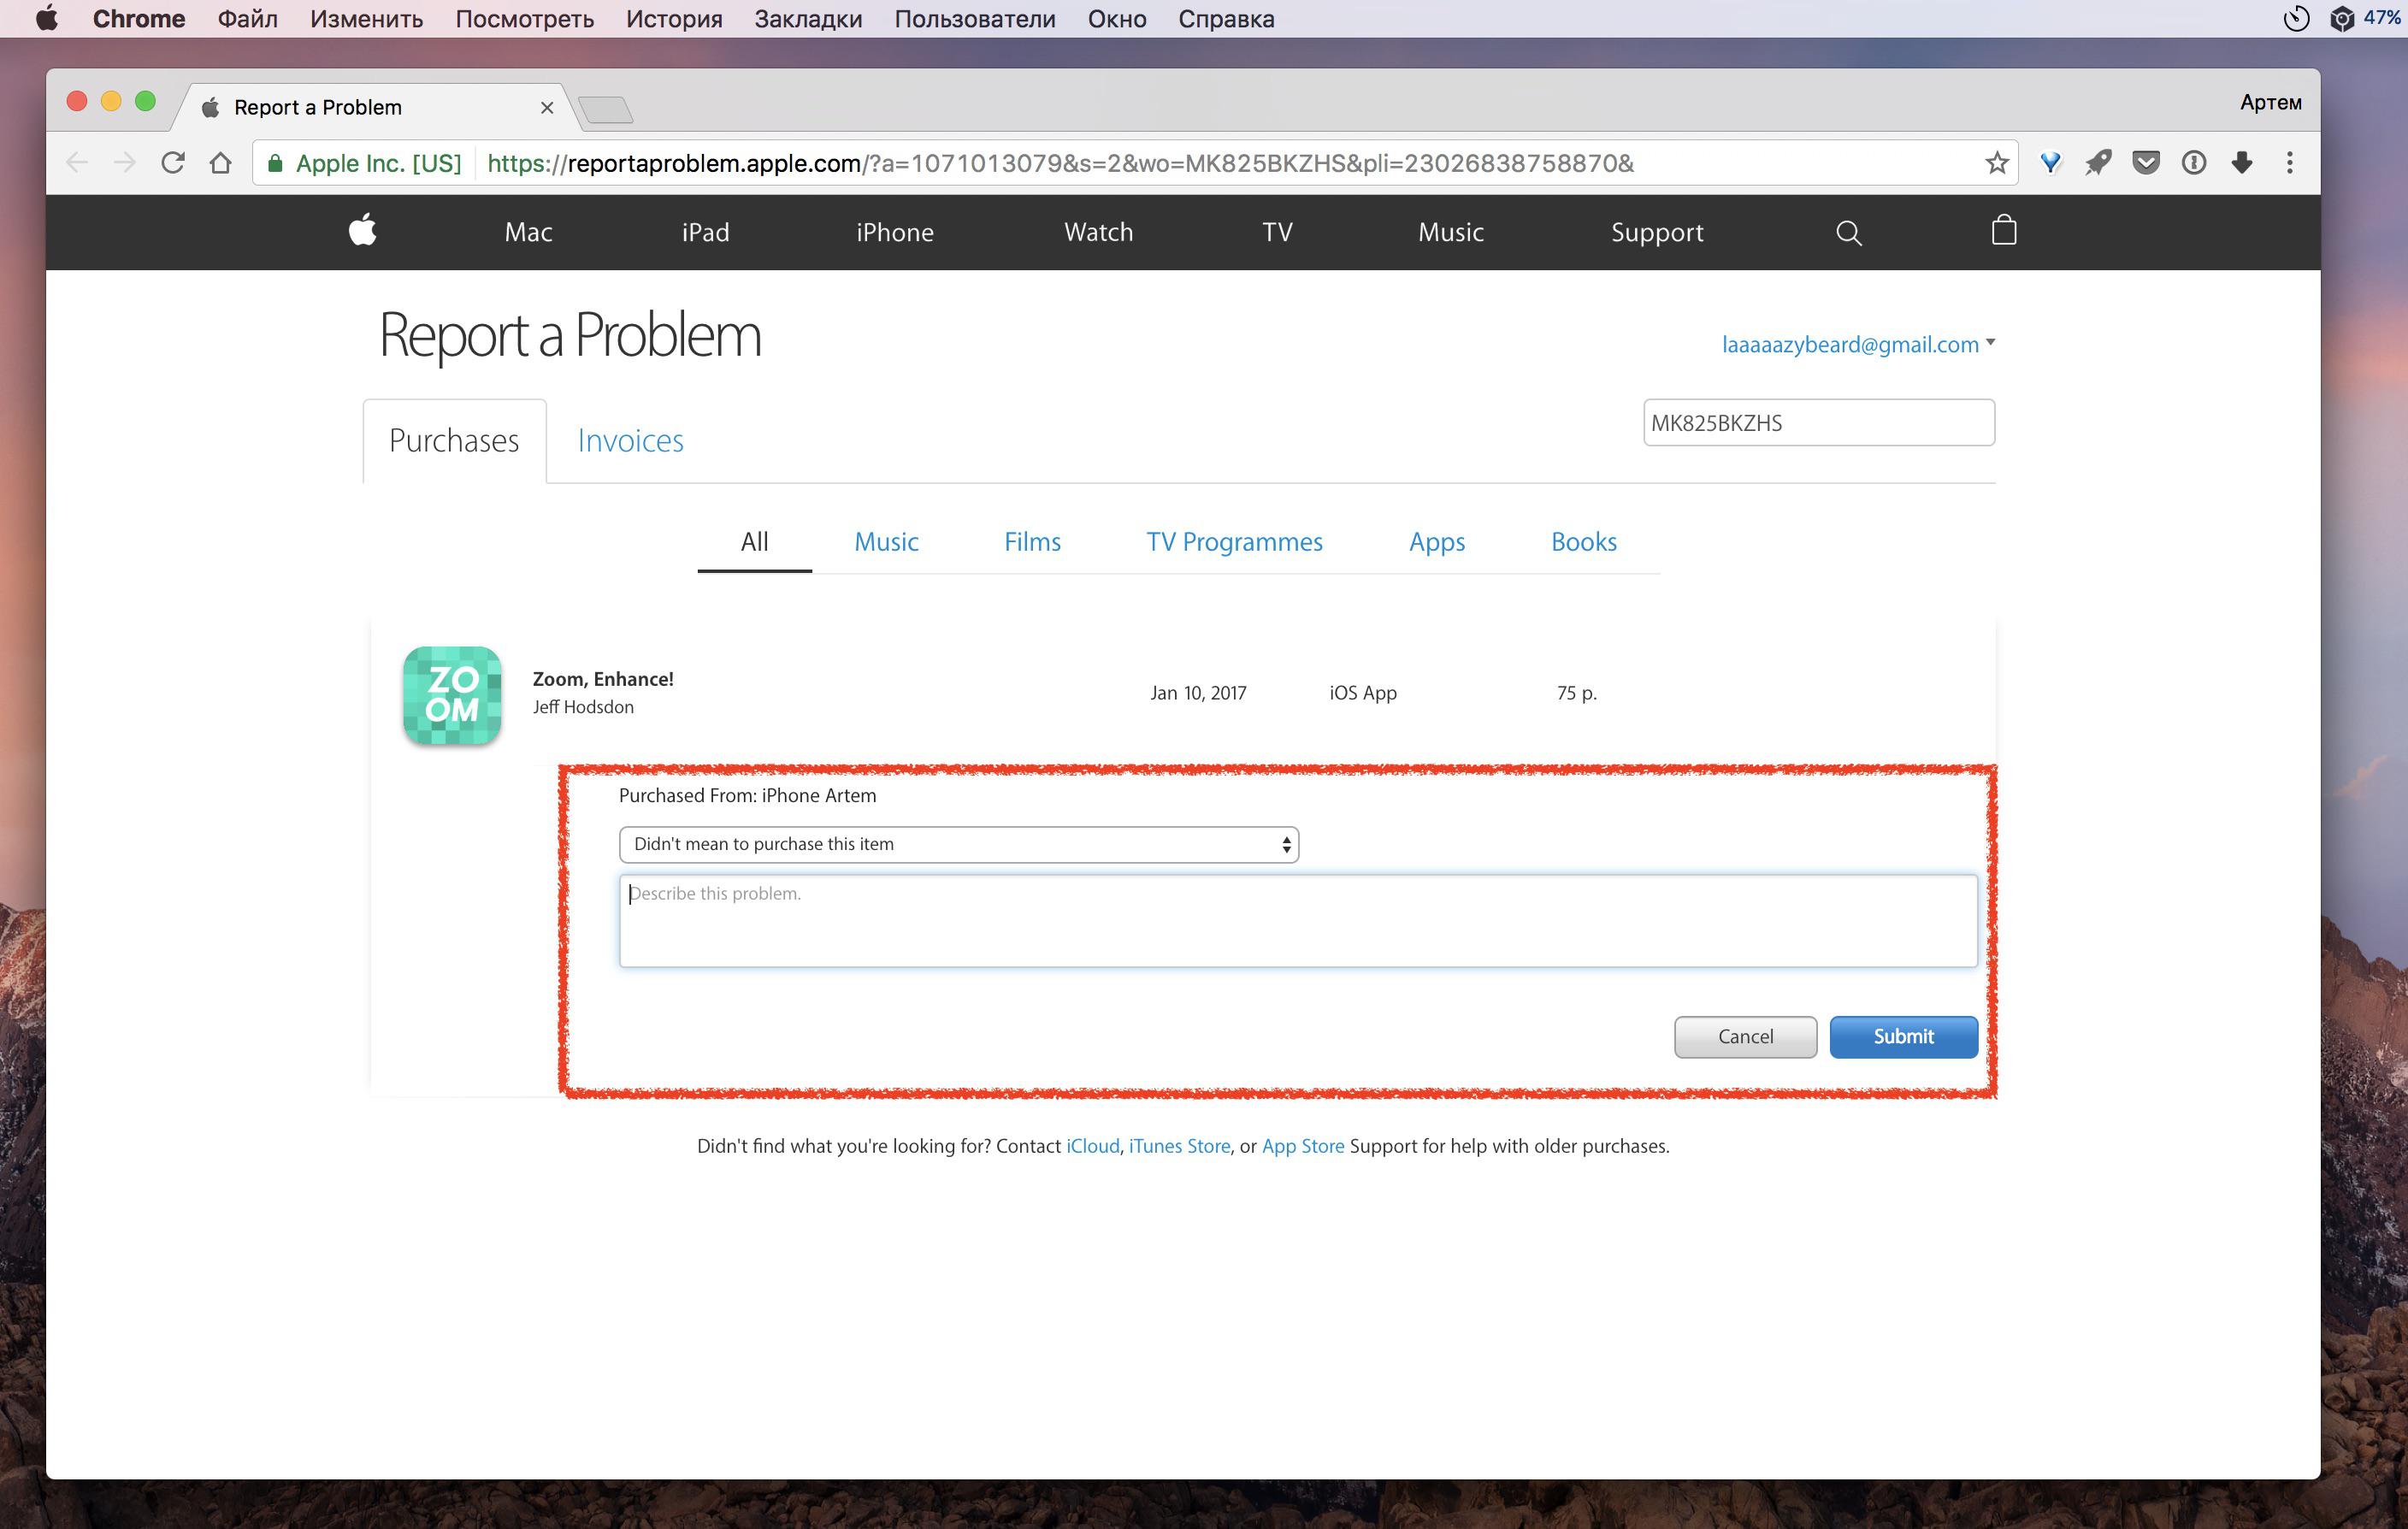Image resolution: width=2408 pixels, height=1529 pixels.
Task: Go to TV in the navigation bar
Action: (1277, 232)
